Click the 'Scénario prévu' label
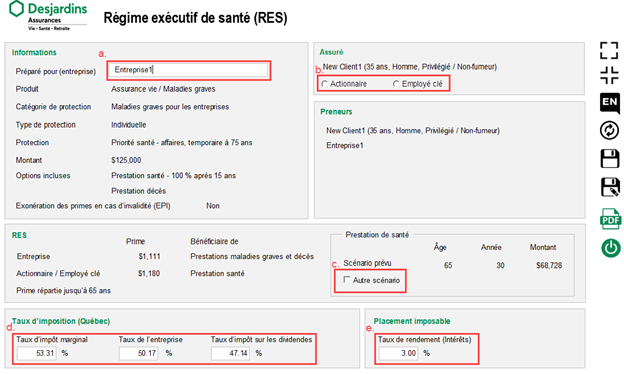624x374 pixels. [x=367, y=263]
